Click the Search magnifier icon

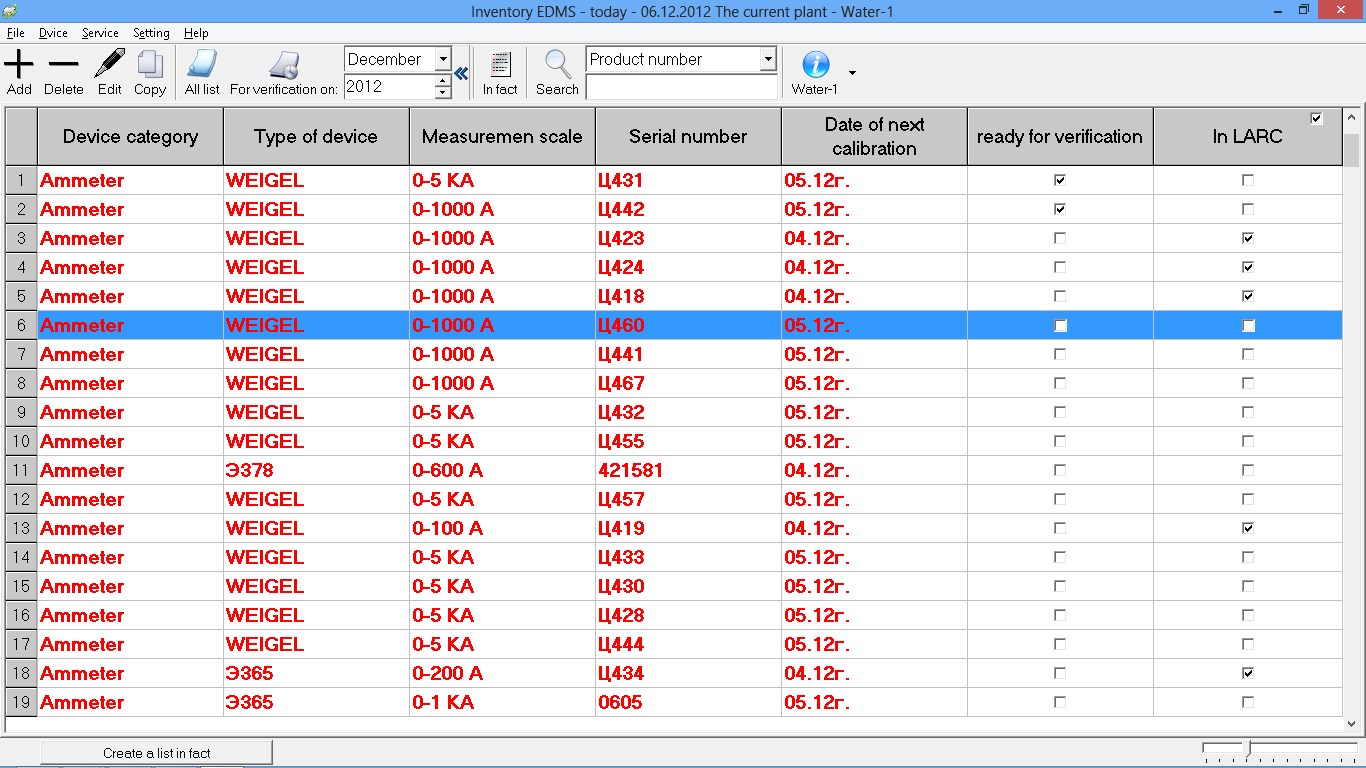pos(557,65)
